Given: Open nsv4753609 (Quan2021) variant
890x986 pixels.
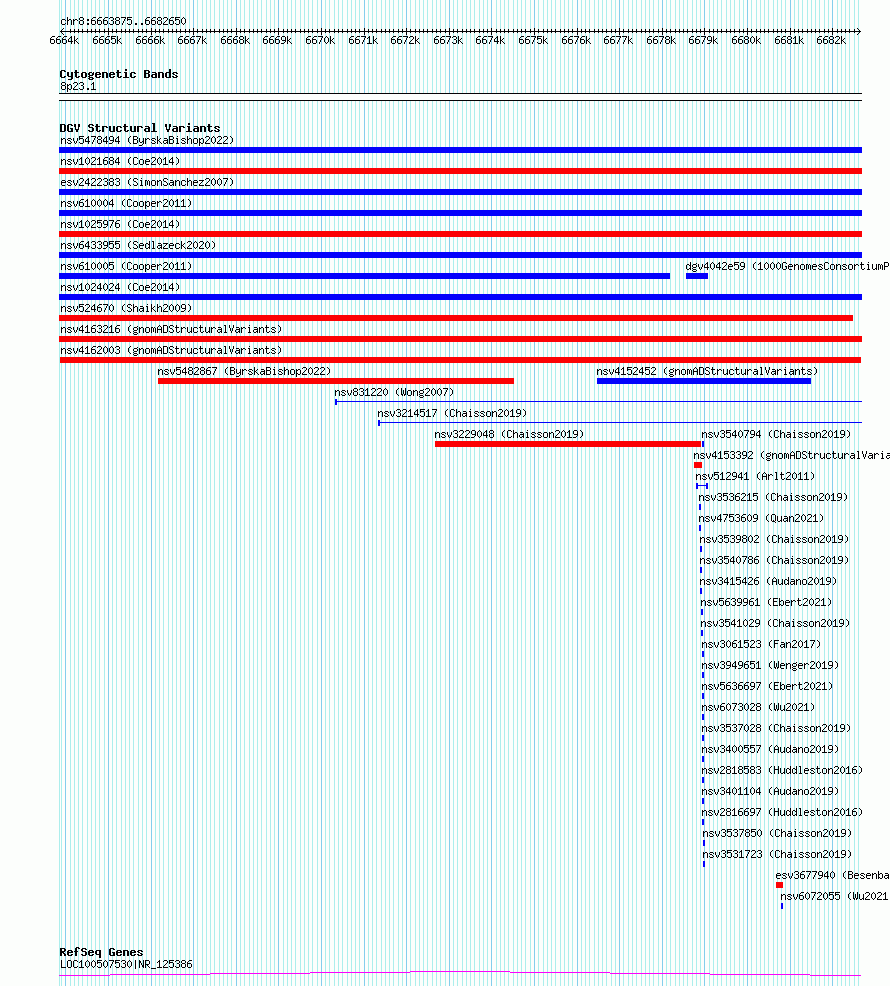Looking at the screenshot, I should click(761, 518).
